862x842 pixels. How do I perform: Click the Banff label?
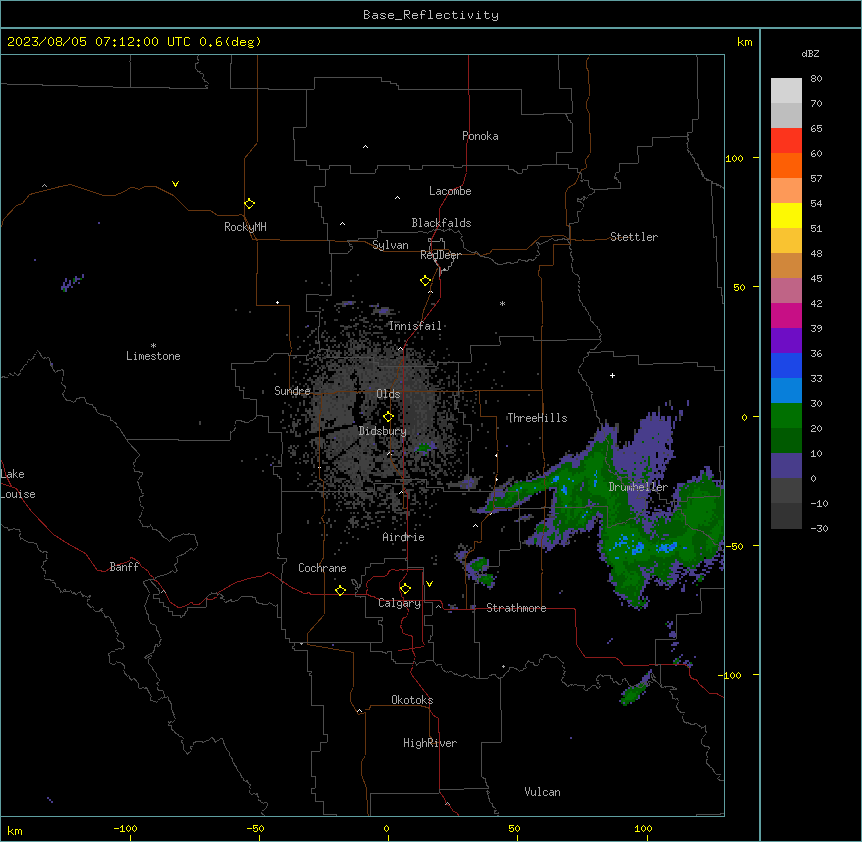tap(124, 567)
